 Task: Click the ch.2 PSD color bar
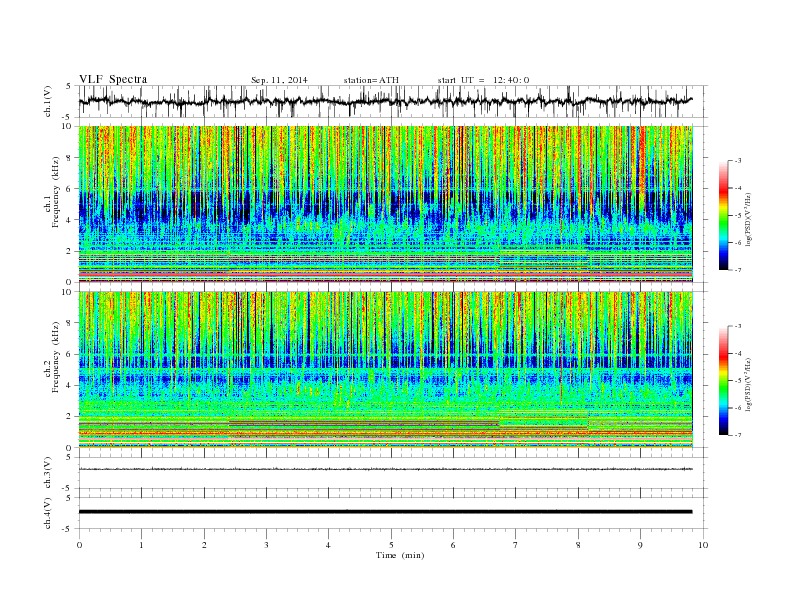tap(723, 381)
